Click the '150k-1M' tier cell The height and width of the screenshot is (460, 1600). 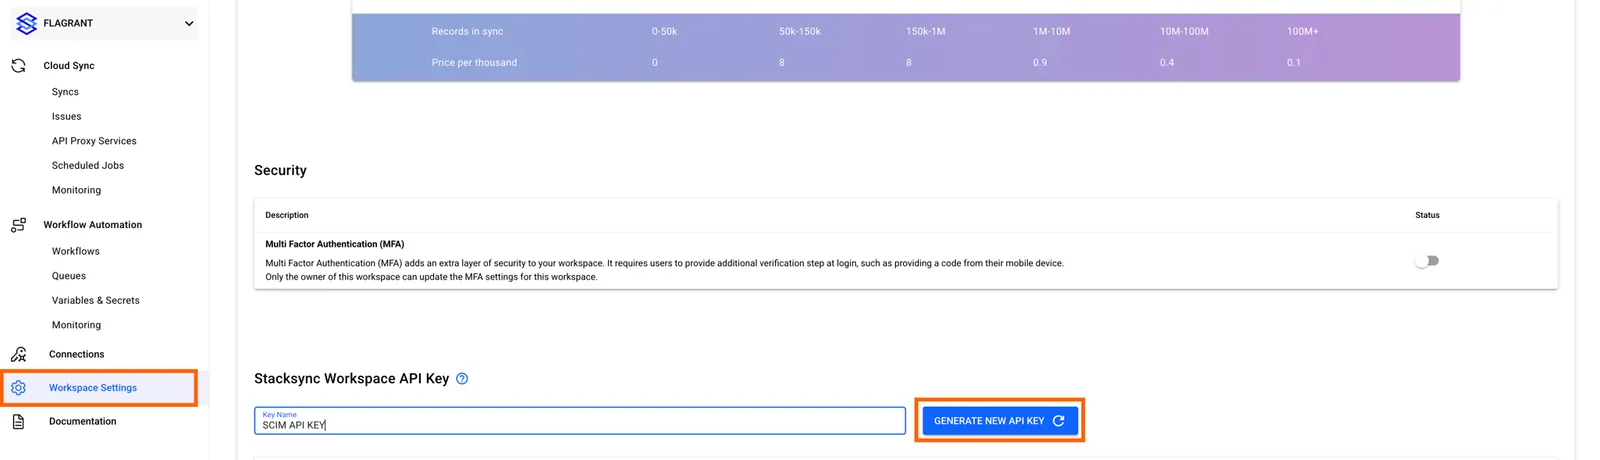[926, 32]
